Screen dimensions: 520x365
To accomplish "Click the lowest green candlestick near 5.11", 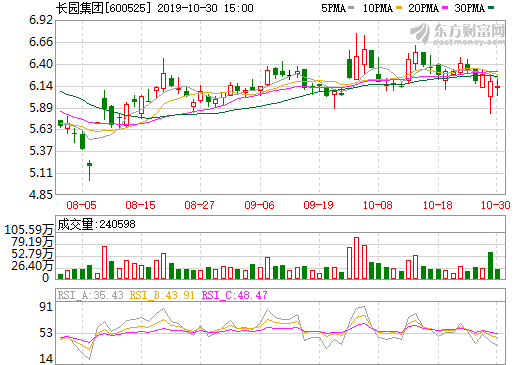I will click(x=89, y=170).
